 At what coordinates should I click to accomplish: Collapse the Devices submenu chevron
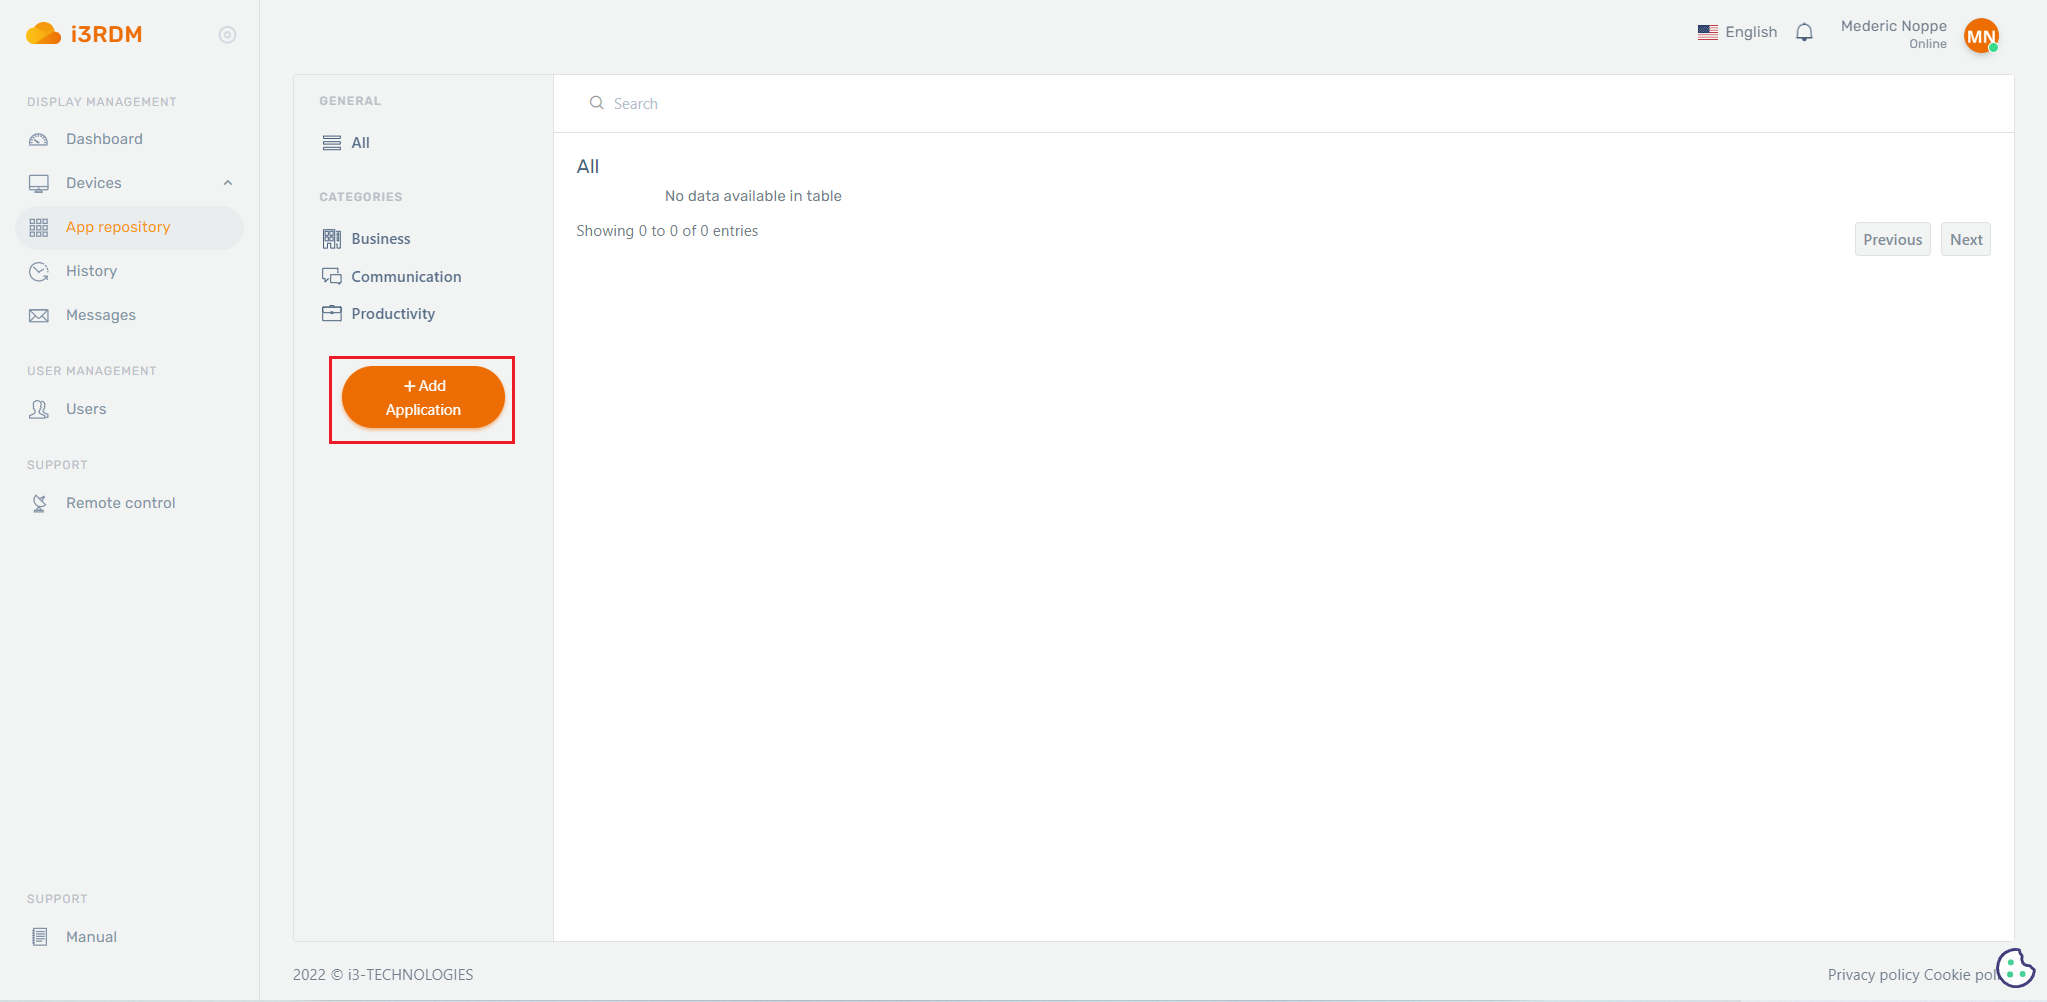coord(228,183)
